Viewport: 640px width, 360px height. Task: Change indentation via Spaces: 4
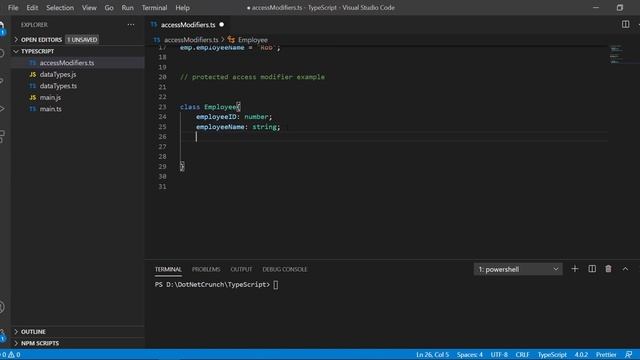tap(469, 355)
